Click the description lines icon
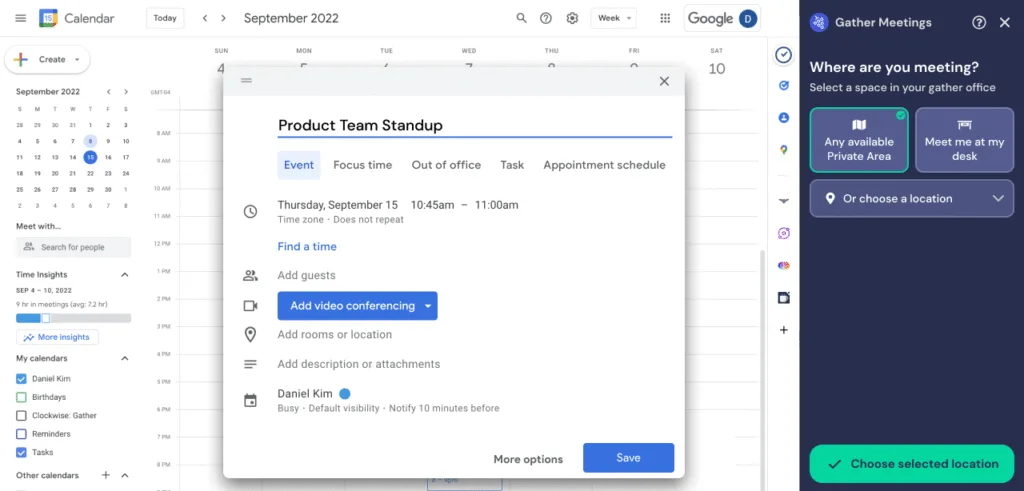The height and width of the screenshot is (491, 1024). point(250,364)
